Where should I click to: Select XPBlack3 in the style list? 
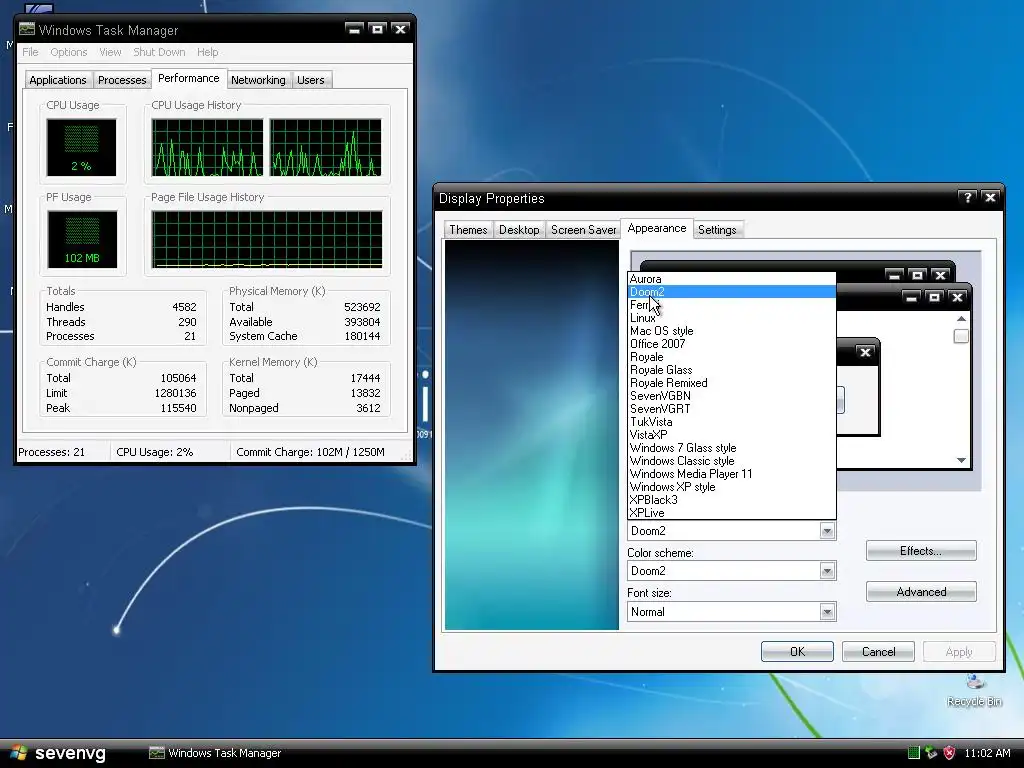click(x=731, y=500)
